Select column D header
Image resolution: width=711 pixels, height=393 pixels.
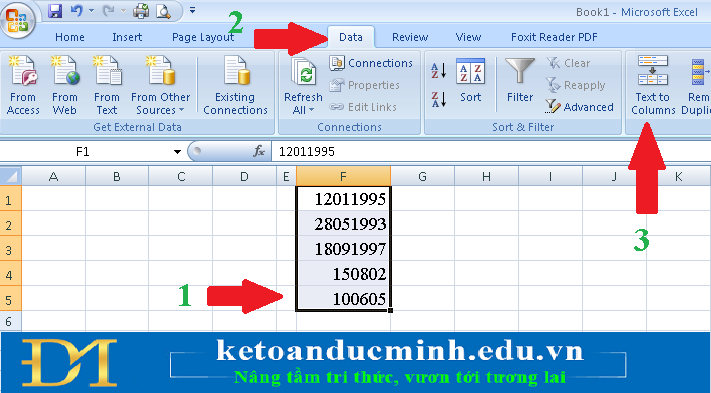point(244,176)
